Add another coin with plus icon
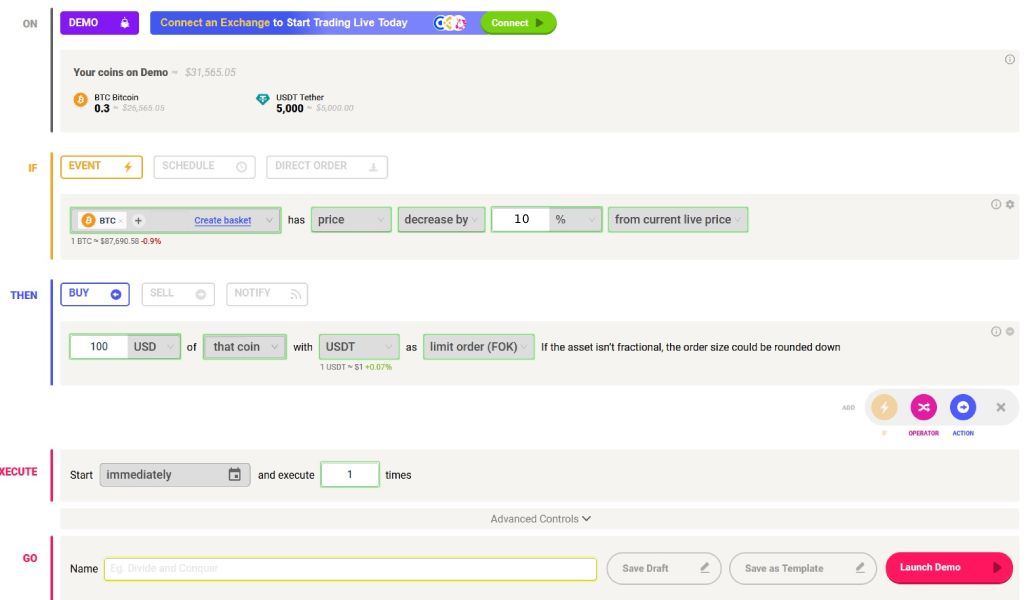The width and height of the screenshot is (1030, 600). 138,221
